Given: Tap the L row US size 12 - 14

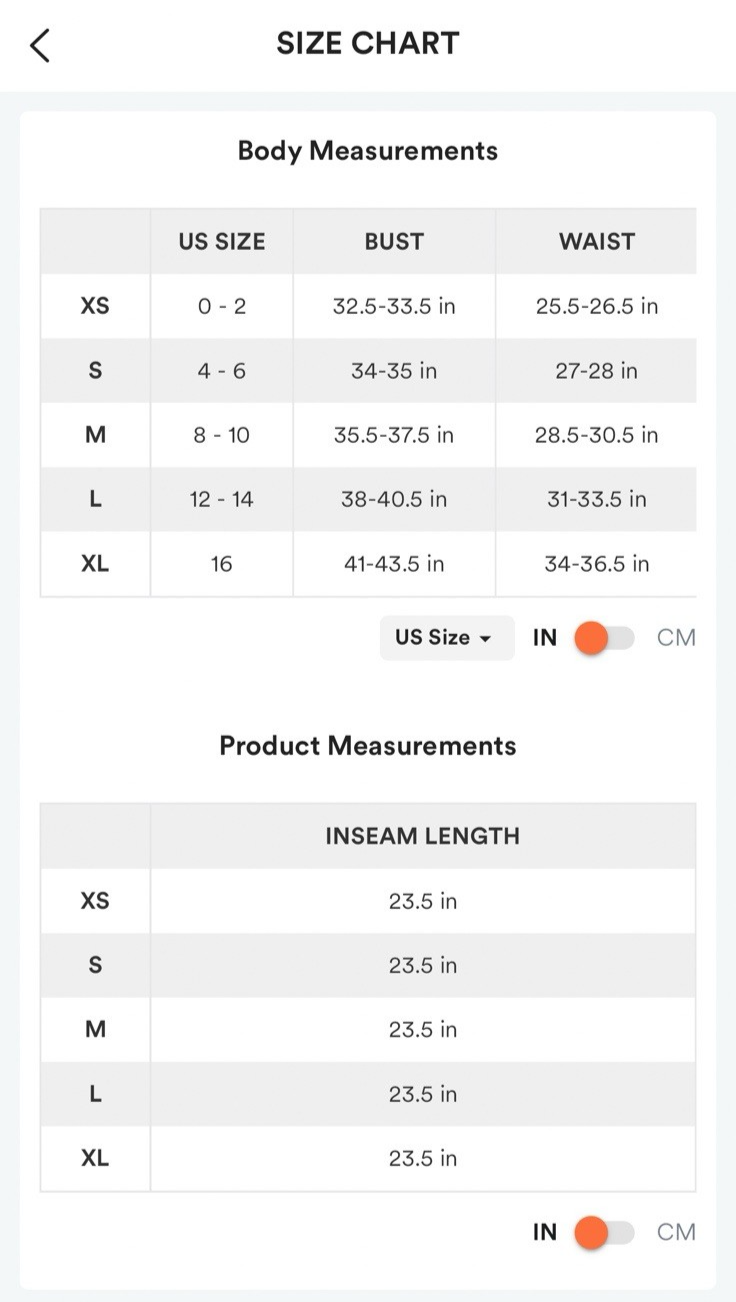Looking at the screenshot, I should (222, 499).
